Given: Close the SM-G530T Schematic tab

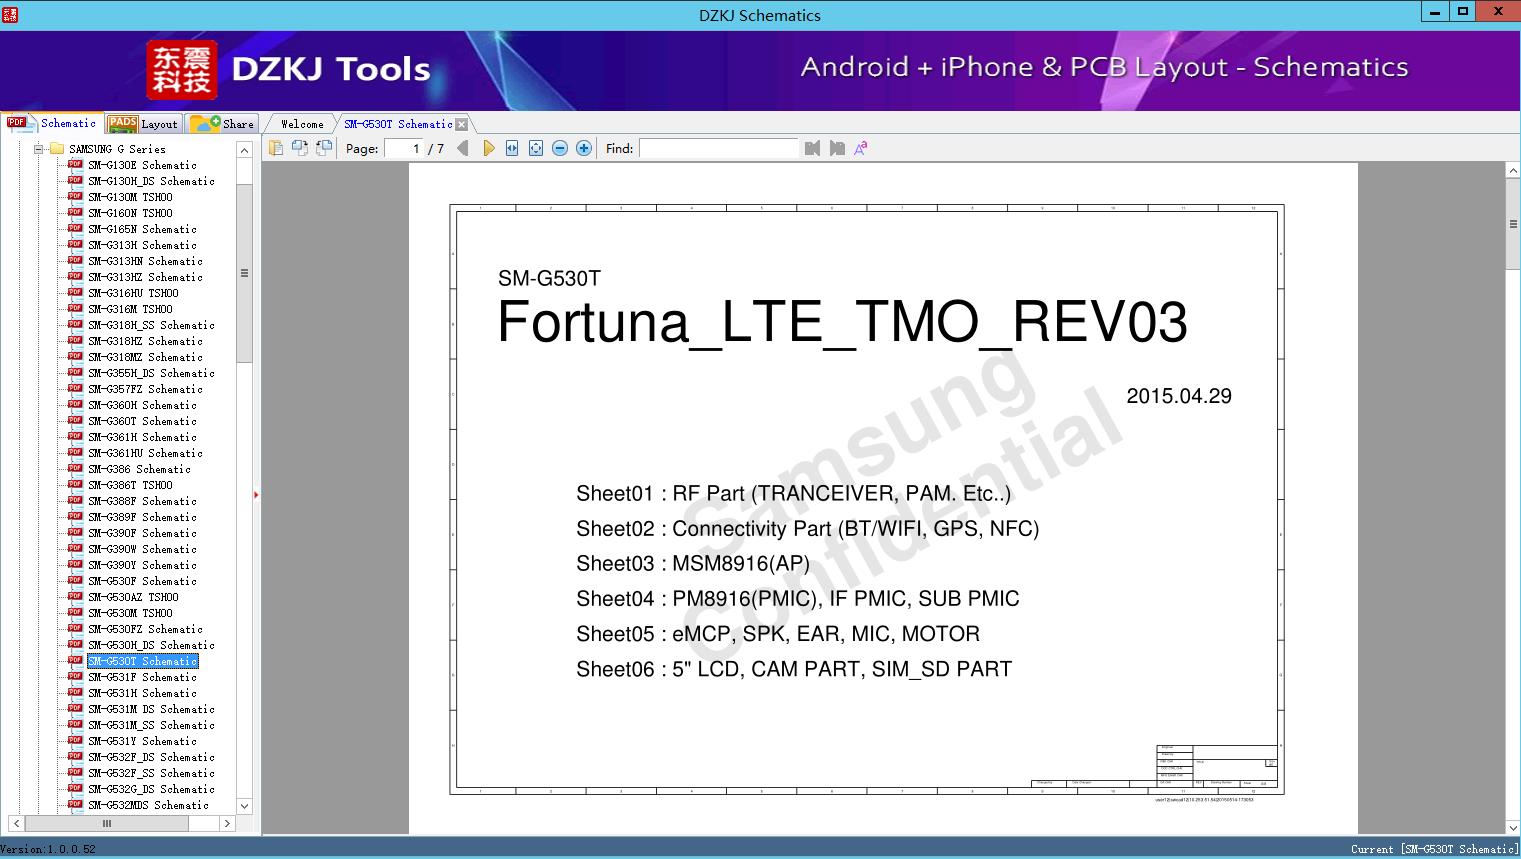Looking at the screenshot, I should click(461, 124).
